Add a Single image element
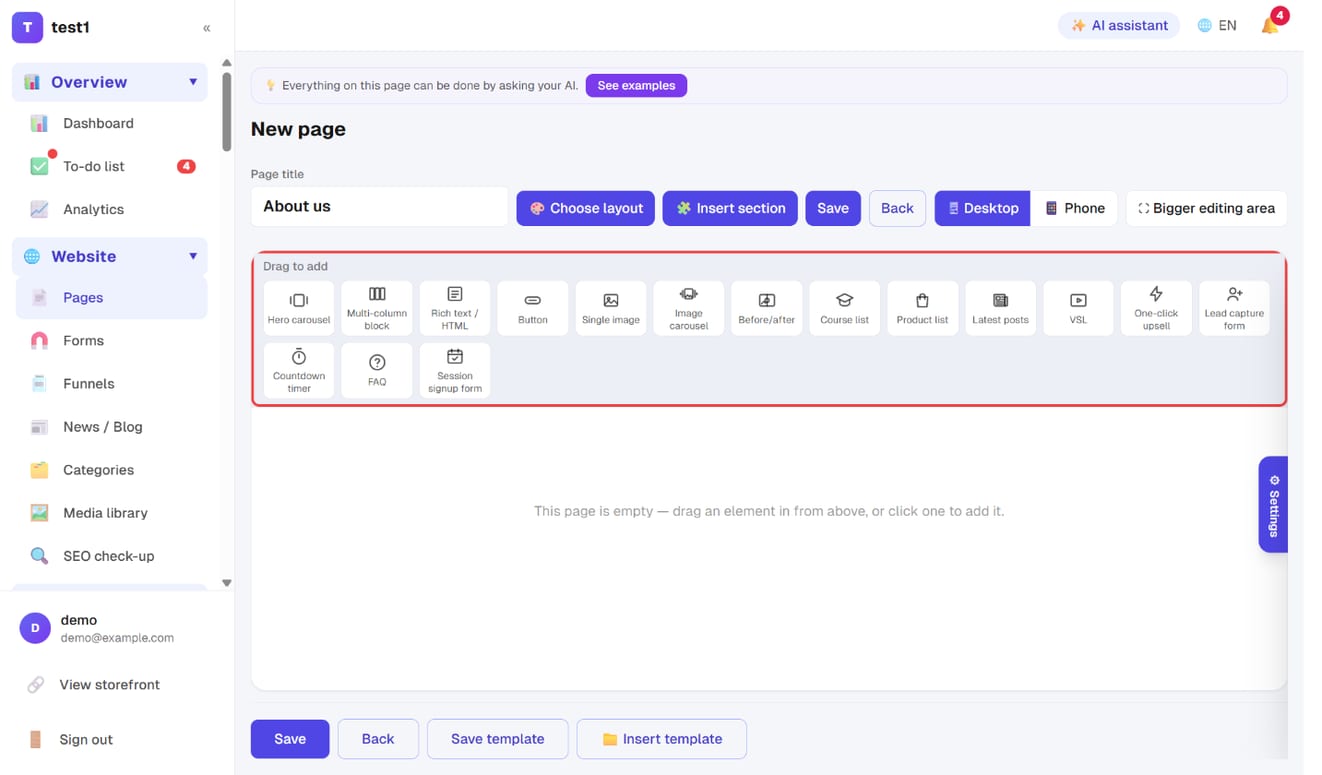The height and width of the screenshot is (775, 1322). 611,308
